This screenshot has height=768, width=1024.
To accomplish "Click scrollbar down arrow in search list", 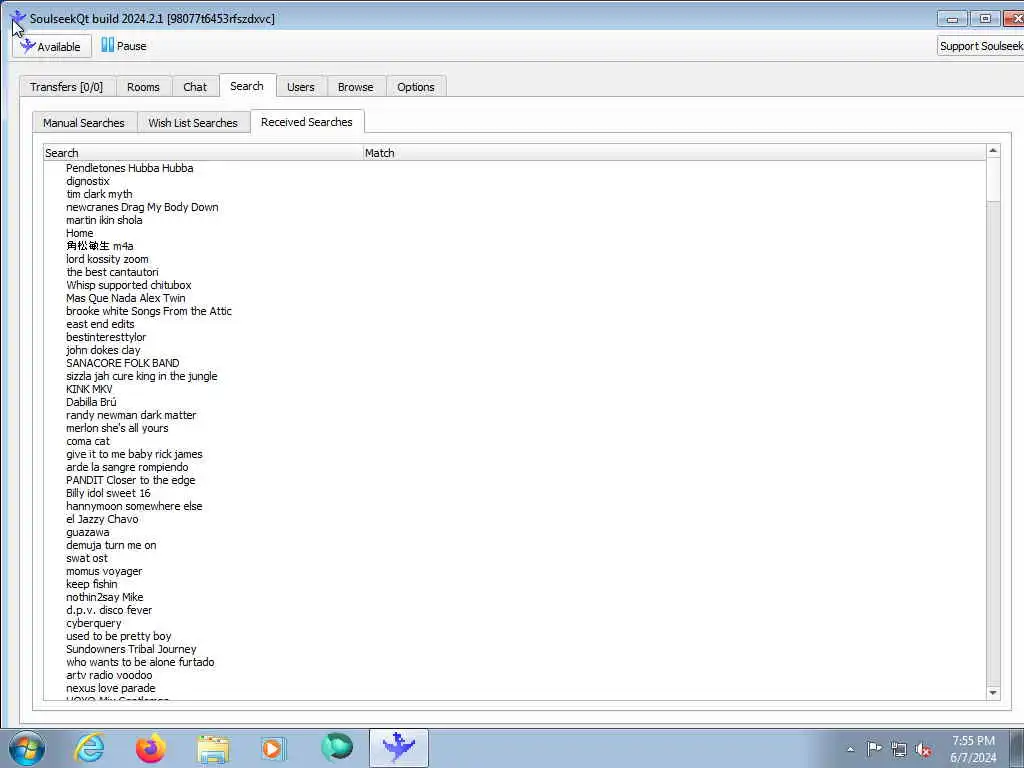I will 993,693.
